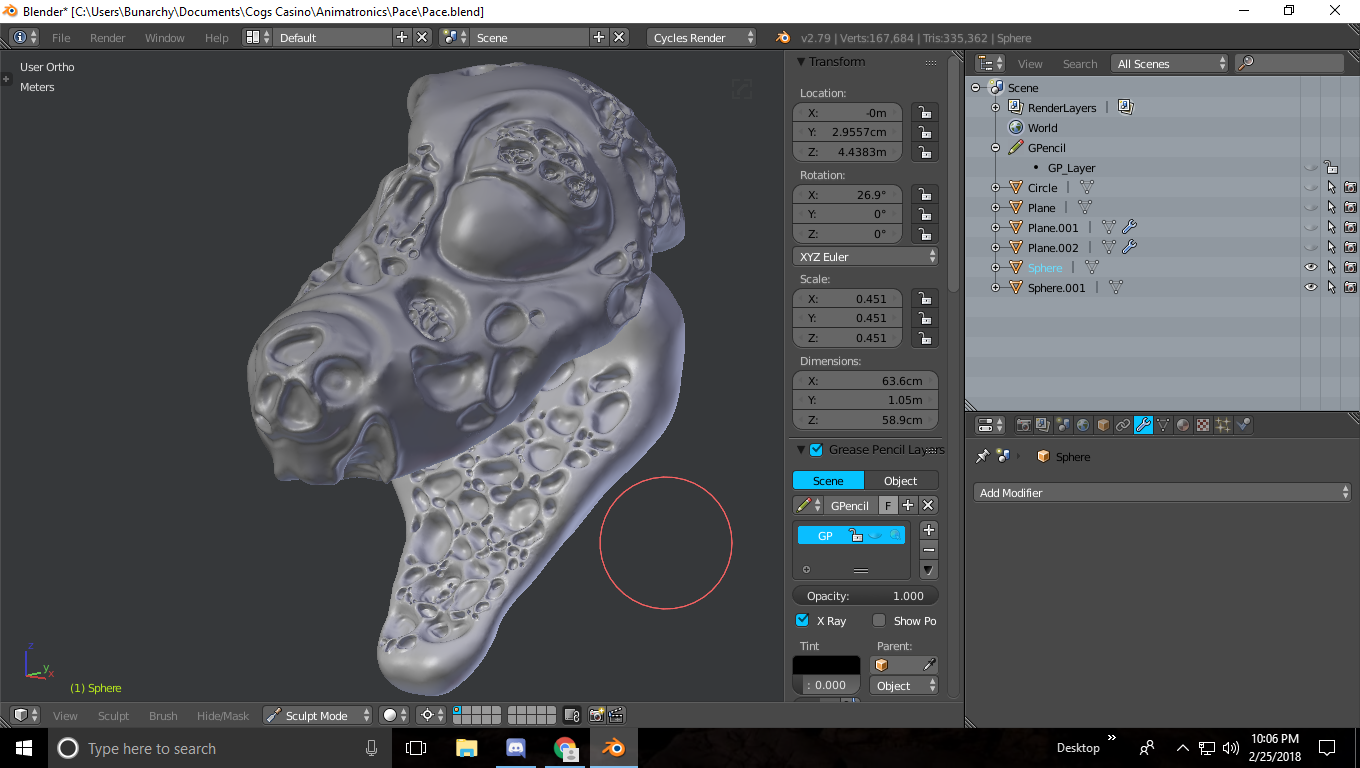The width and height of the screenshot is (1360, 768).
Task: Open the Render Layers properties tab
Action: click(x=1043, y=425)
